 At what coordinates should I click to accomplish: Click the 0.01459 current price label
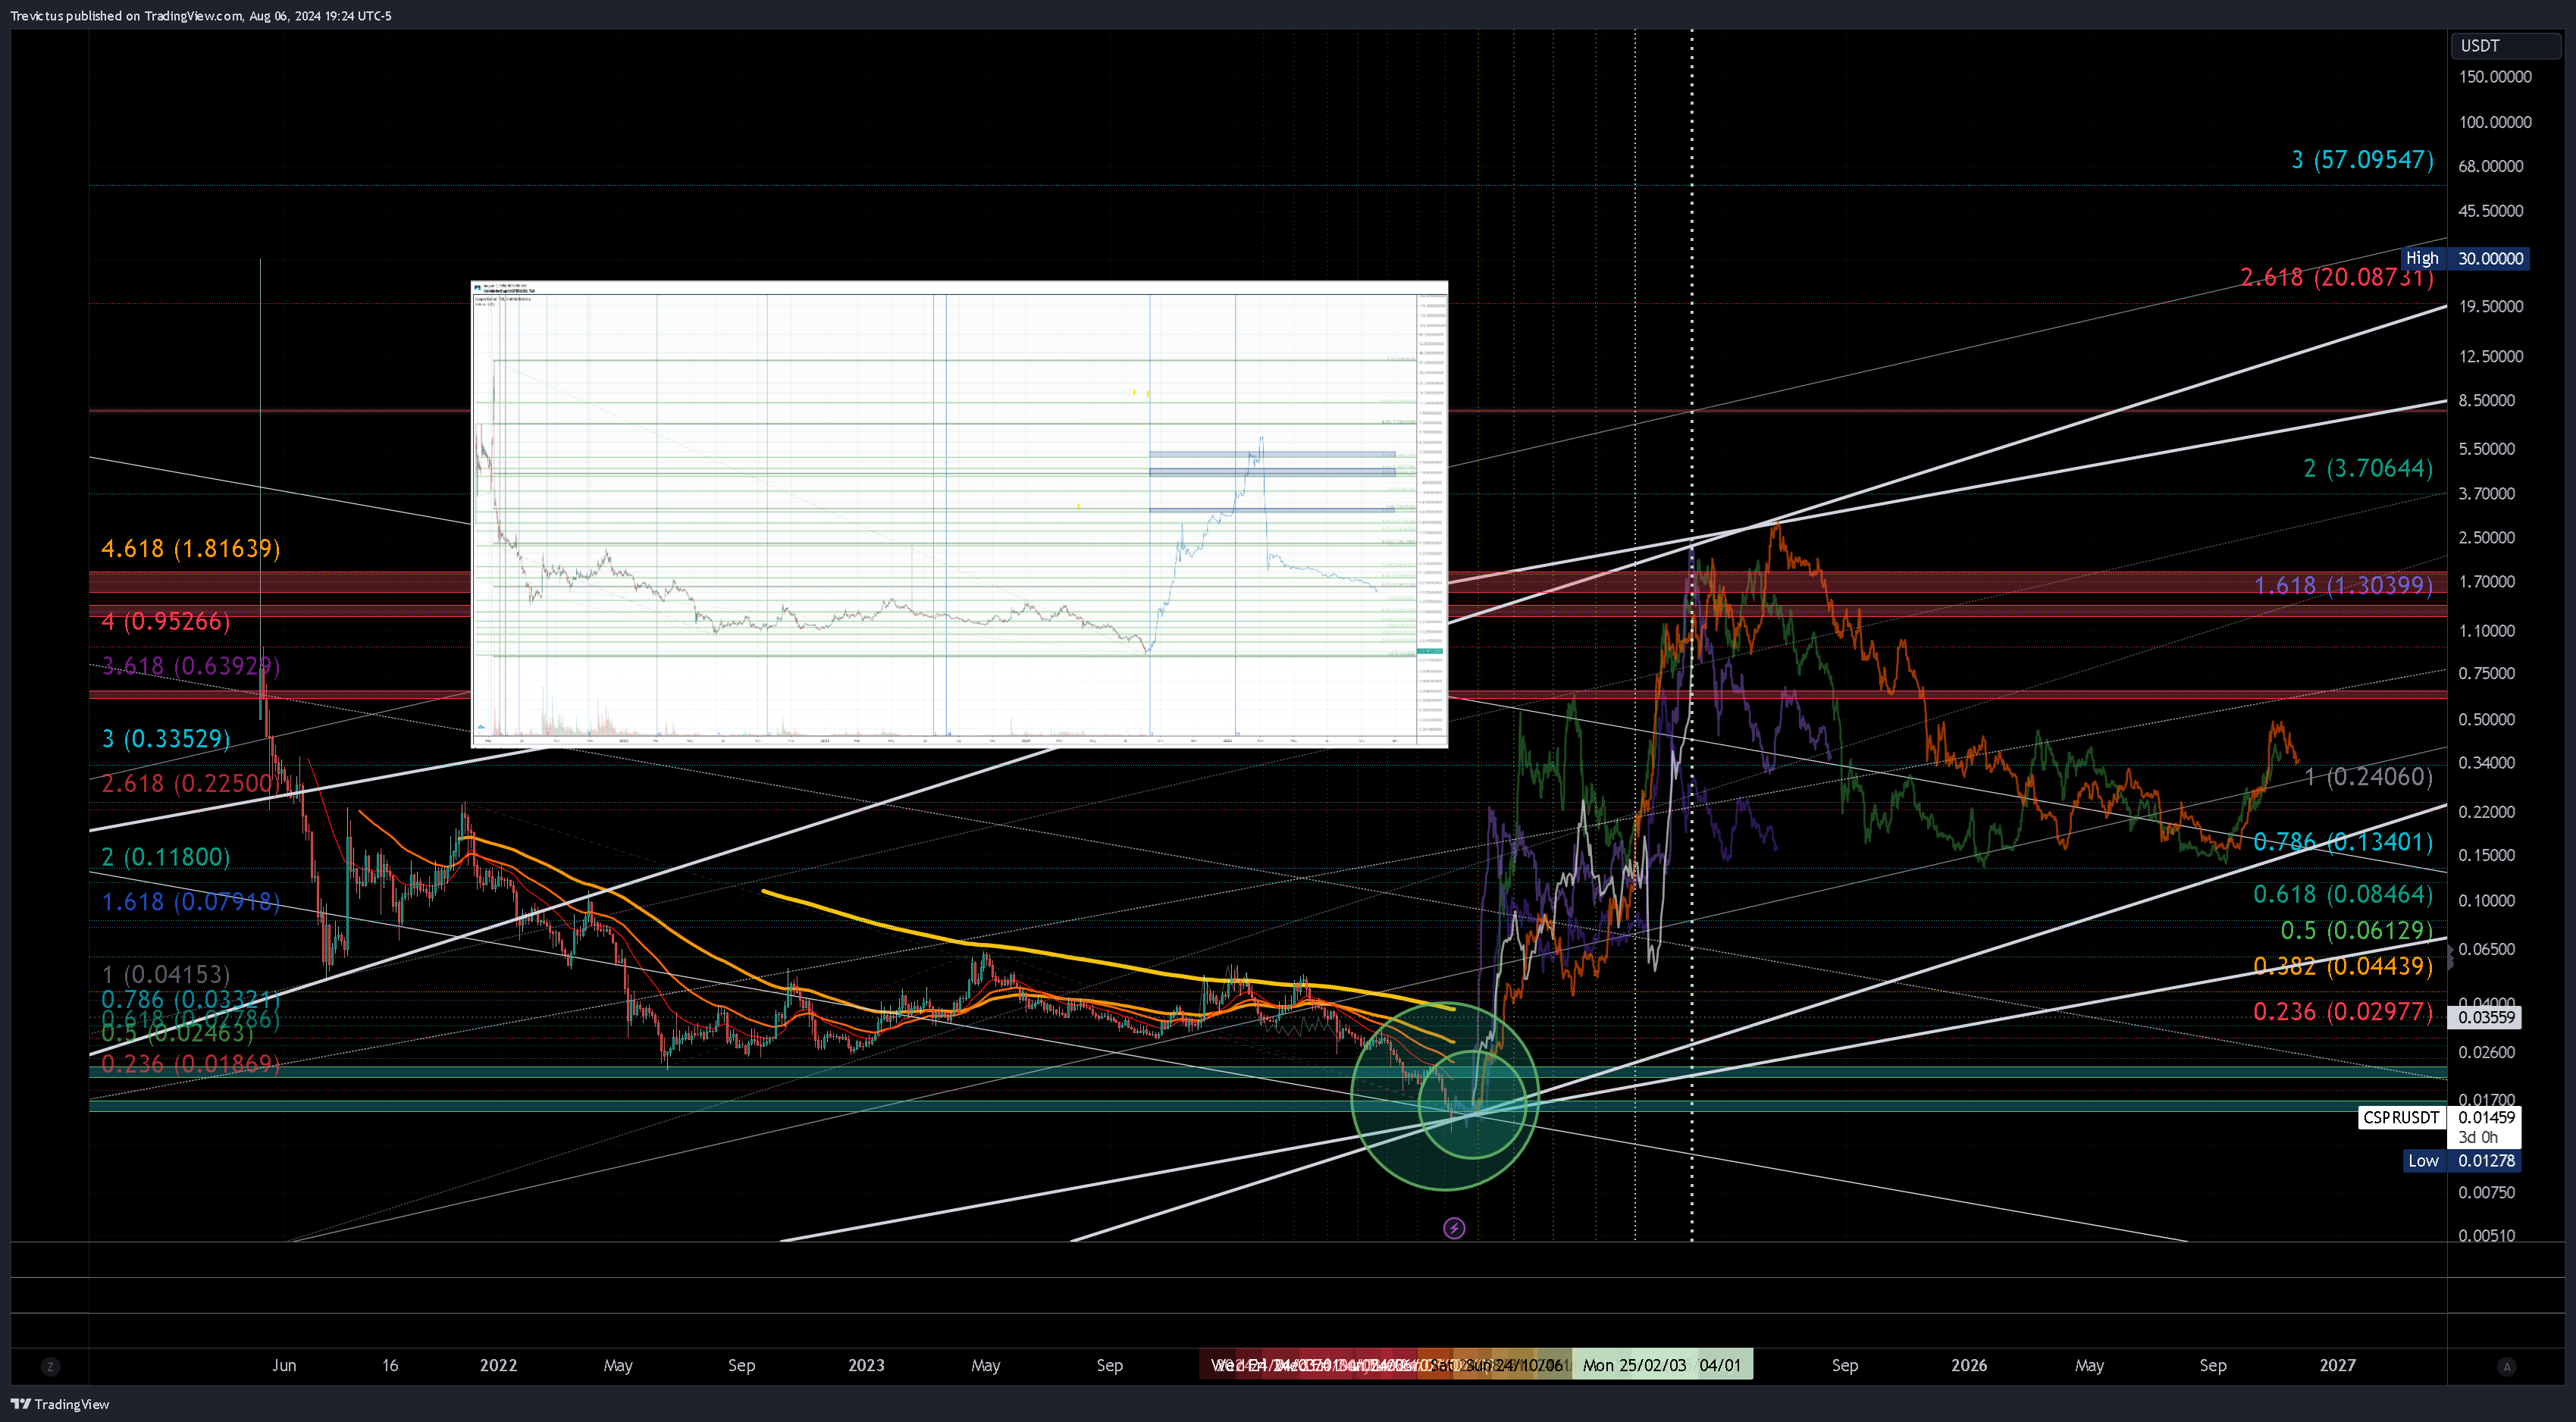click(2486, 1117)
